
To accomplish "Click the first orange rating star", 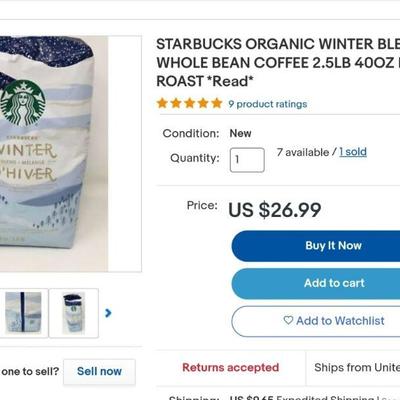I will point(162,103).
